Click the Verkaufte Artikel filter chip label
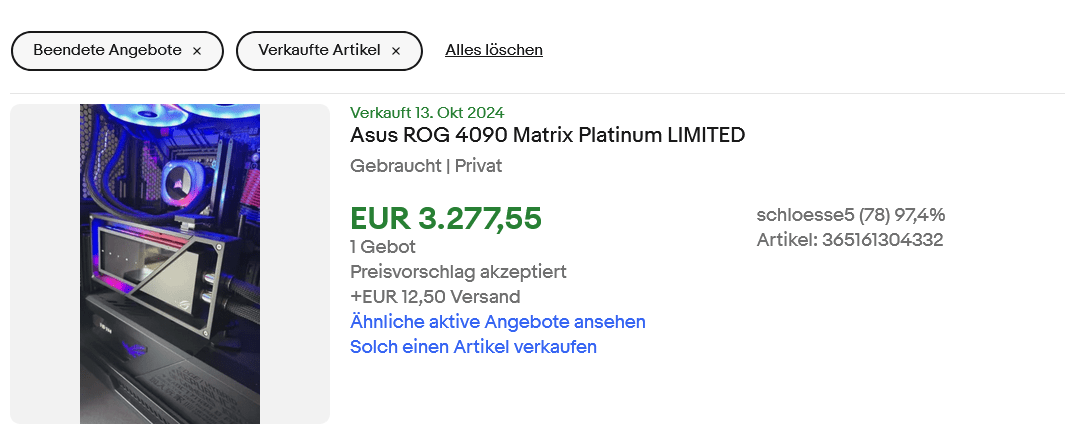The image size is (1065, 431). [x=319, y=50]
